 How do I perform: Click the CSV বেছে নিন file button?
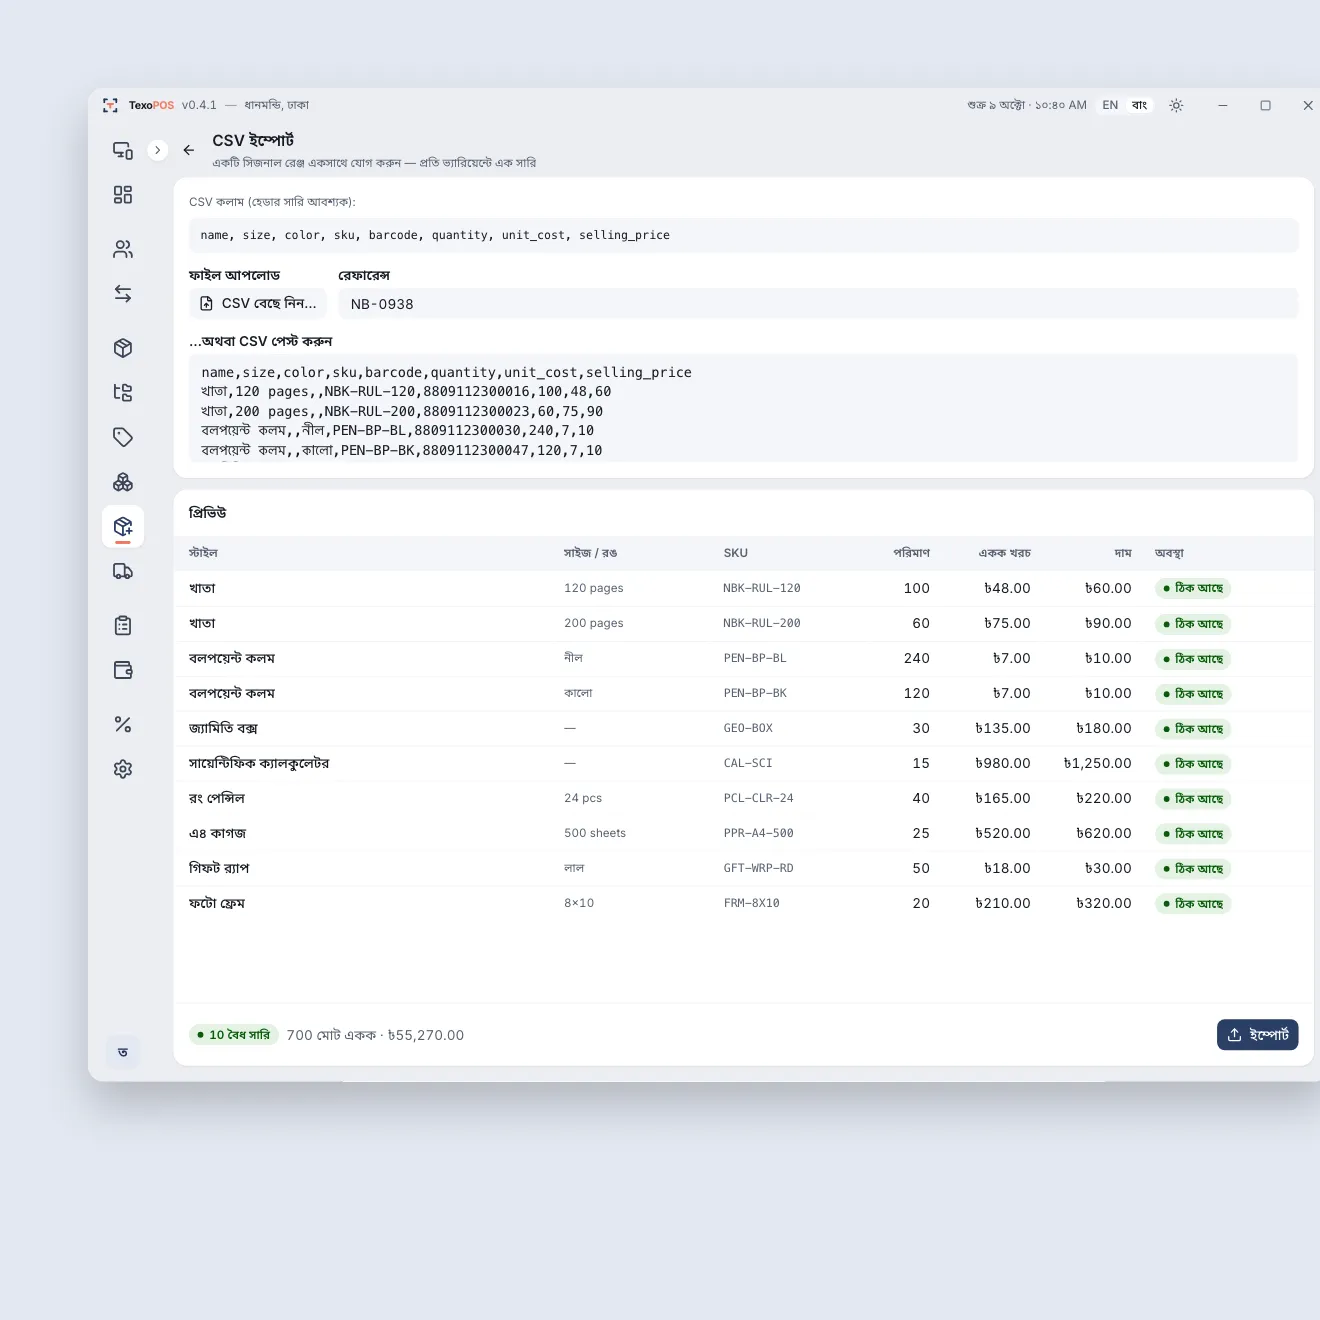click(258, 303)
